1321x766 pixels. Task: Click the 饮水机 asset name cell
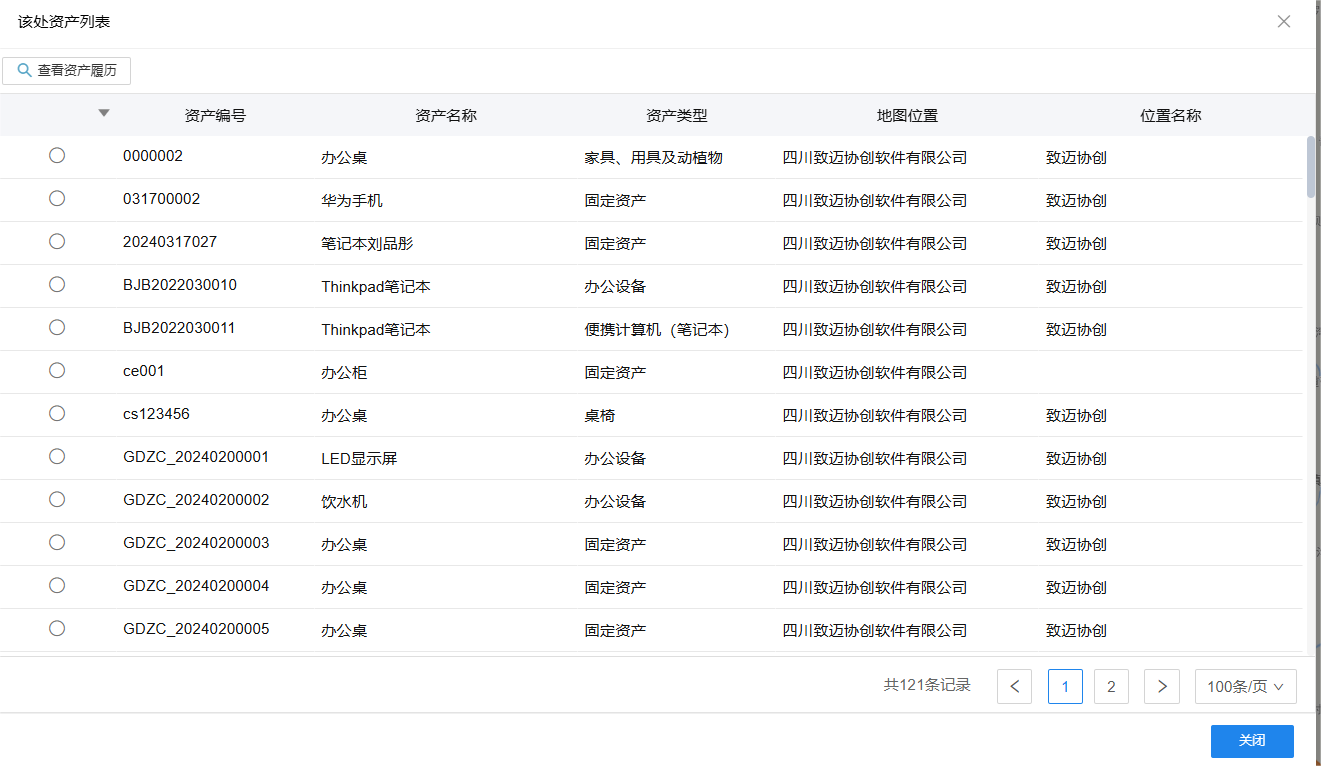point(344,502)
